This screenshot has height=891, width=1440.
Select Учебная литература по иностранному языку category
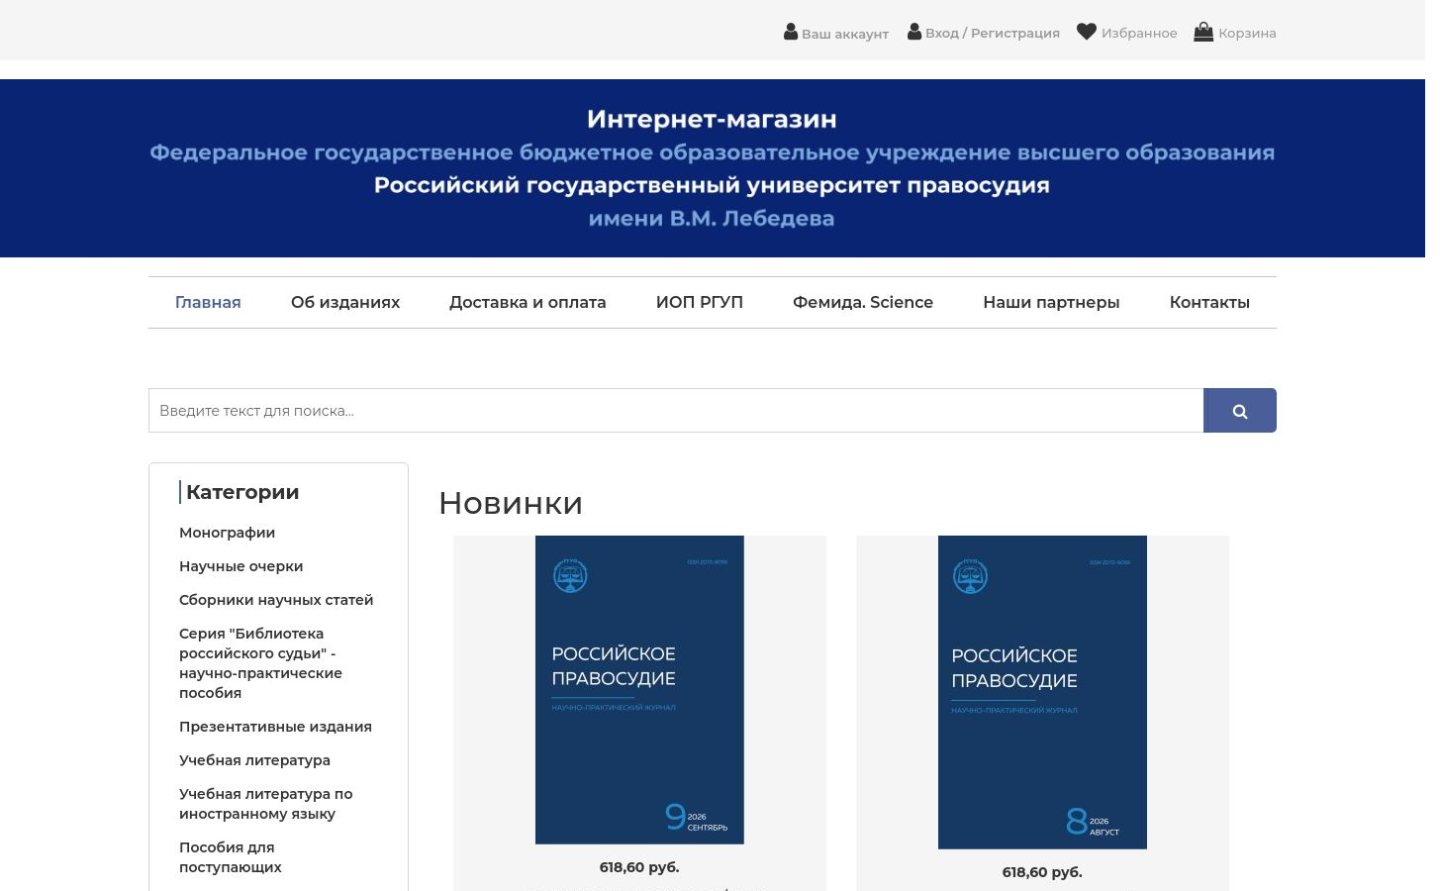point(266,804)
